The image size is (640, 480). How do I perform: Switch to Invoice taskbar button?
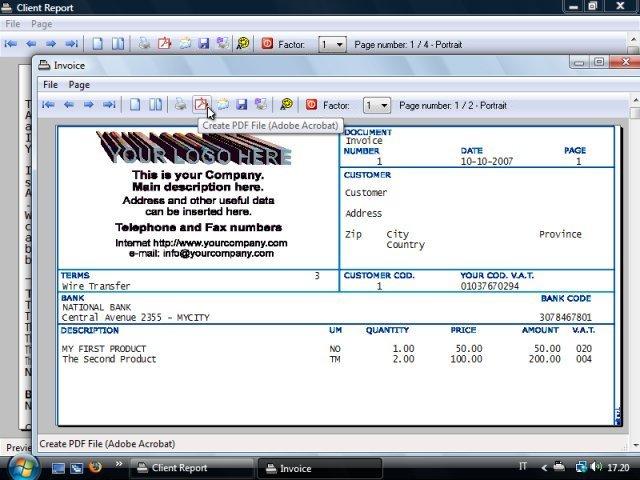coord(320,468)
